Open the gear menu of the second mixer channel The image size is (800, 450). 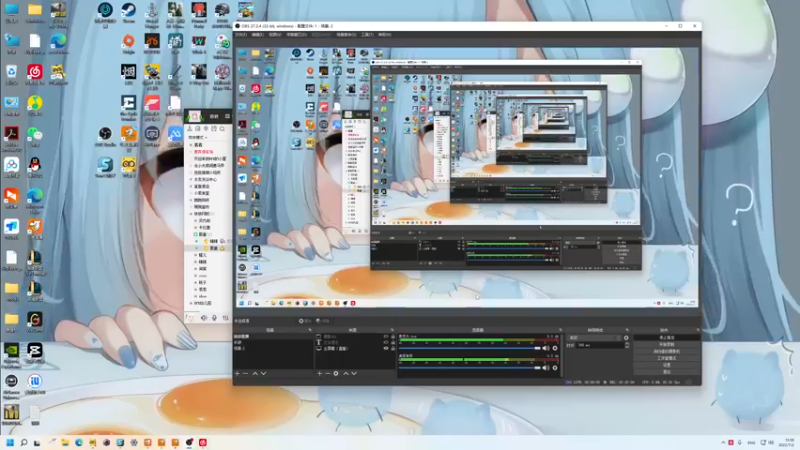pos(555,368)
